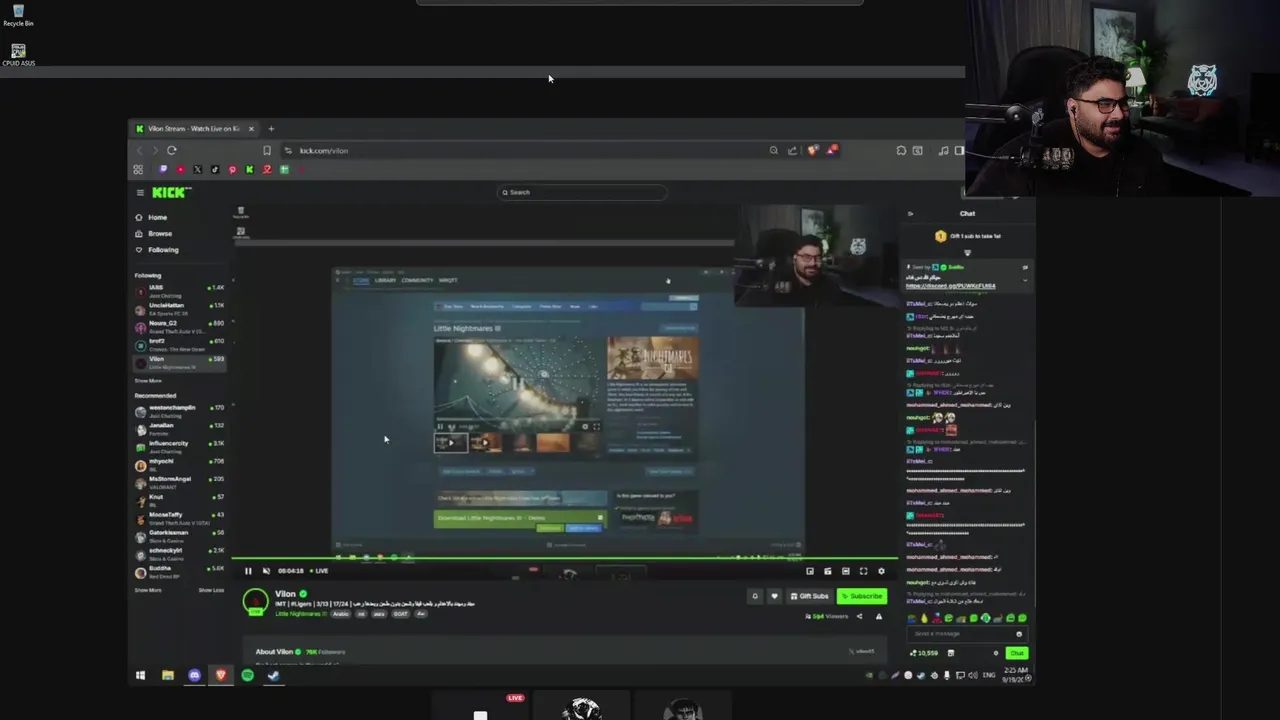
Task: Open the Discord link in pinned chat
Action: 950,286
